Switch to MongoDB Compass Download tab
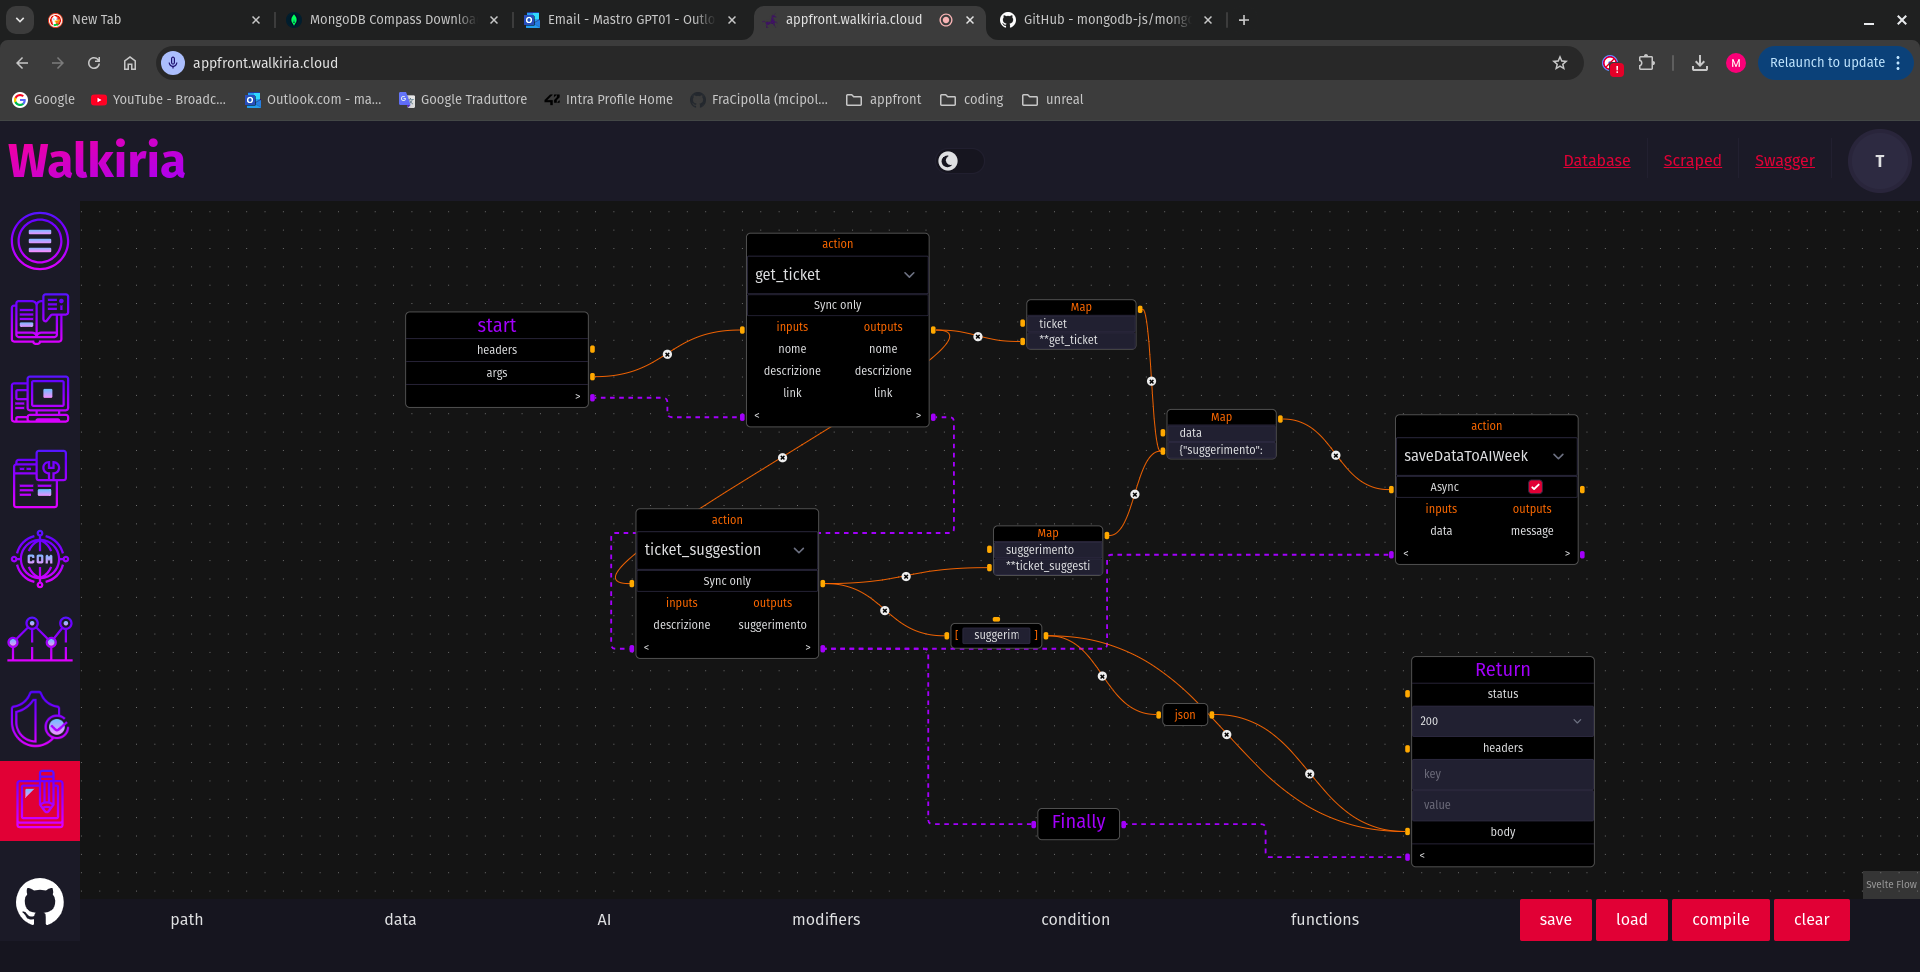This screenshot has height=972, width=1920. (x=392, y=20)
